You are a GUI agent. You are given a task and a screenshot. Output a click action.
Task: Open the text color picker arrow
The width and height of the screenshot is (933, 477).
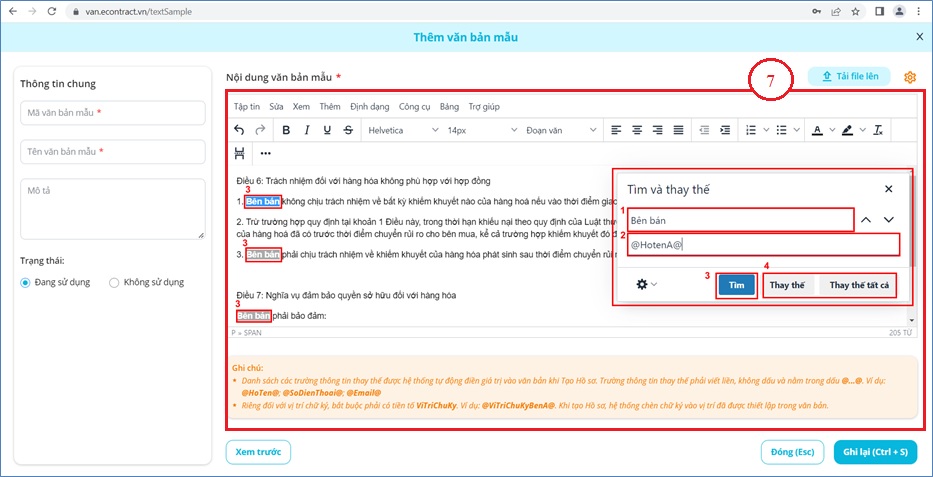click(831, 130)
